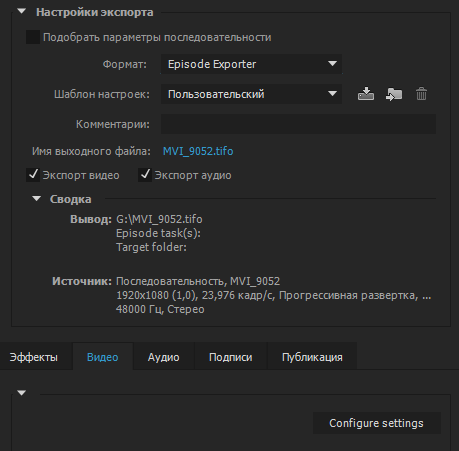Go to the Подписи tab
Image resolution: width=459 pixels, height=451 pixels.
(231, 357)
